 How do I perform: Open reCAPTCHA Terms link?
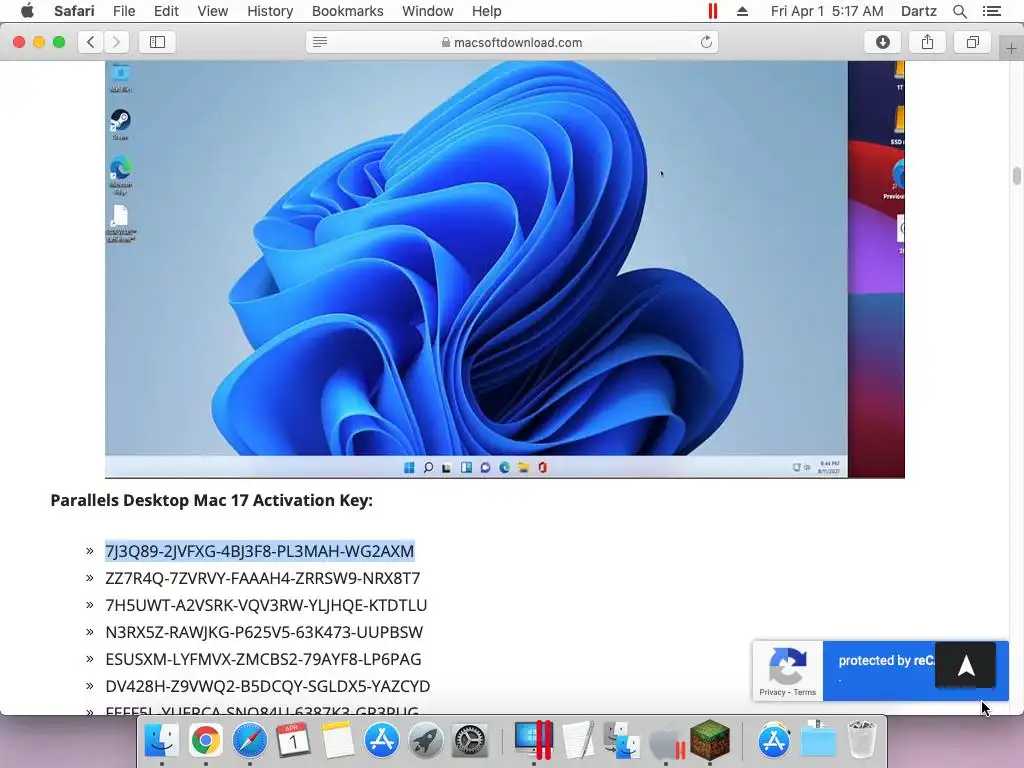point(805,692)
